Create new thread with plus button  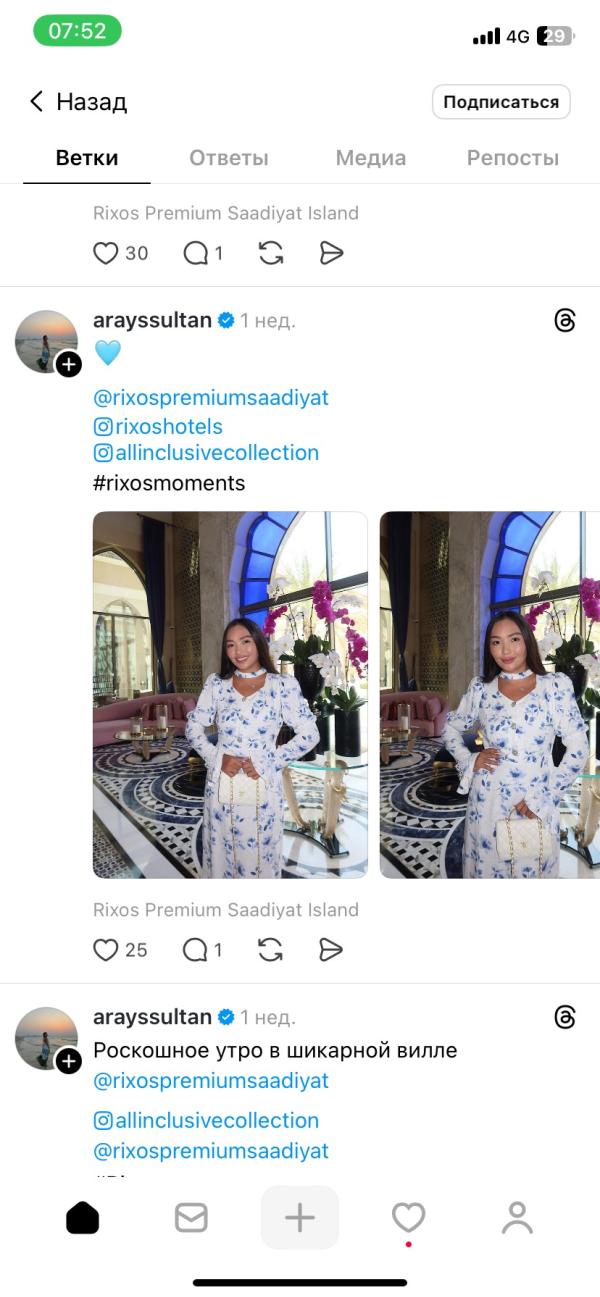tap(300, 1217)
